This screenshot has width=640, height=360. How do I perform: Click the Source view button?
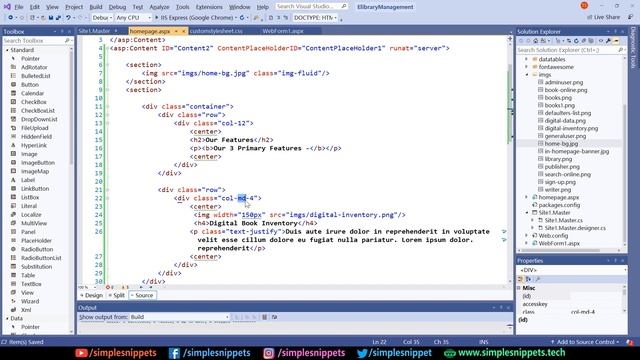[x=142, y=295]
